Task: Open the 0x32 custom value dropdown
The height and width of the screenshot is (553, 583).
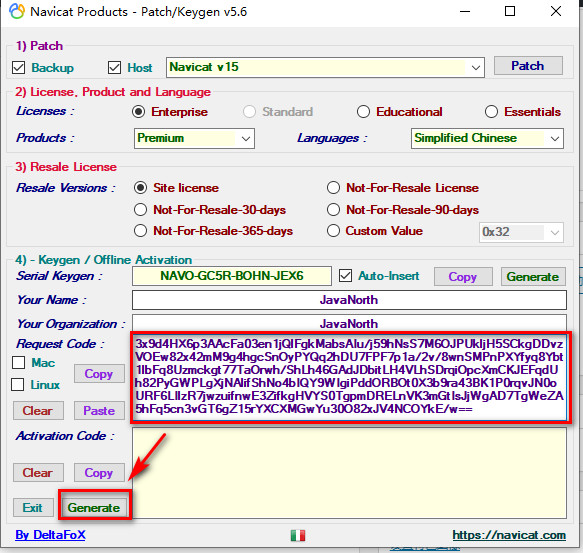Action: pyautogui.click(x=521, y=232)
